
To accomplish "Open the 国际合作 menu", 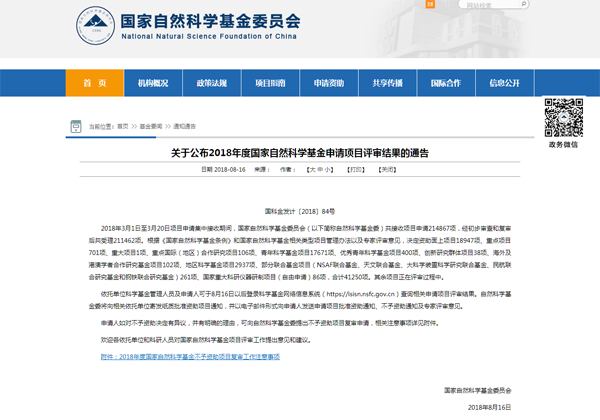I will pos(446,83).
